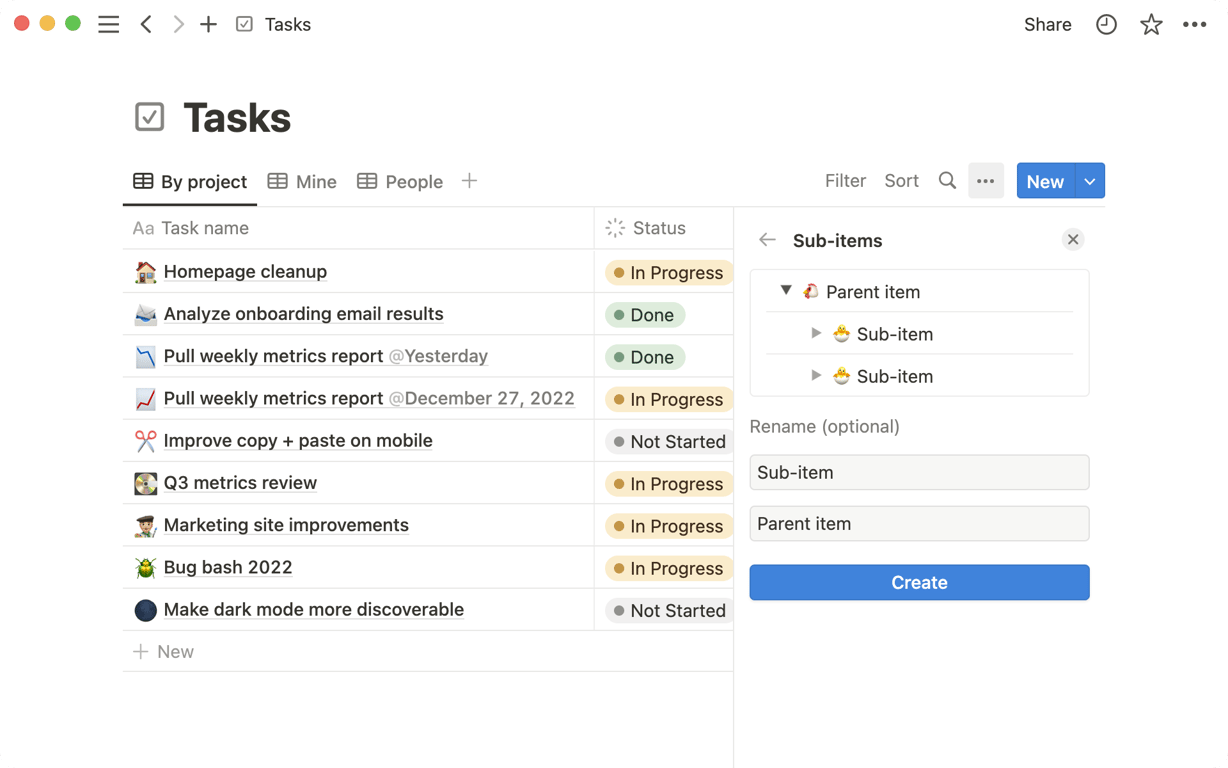Open the Homepage cleanup task
Viewport: 1228px width, 768px height.
pyautogui.click(x=245, y=272)
